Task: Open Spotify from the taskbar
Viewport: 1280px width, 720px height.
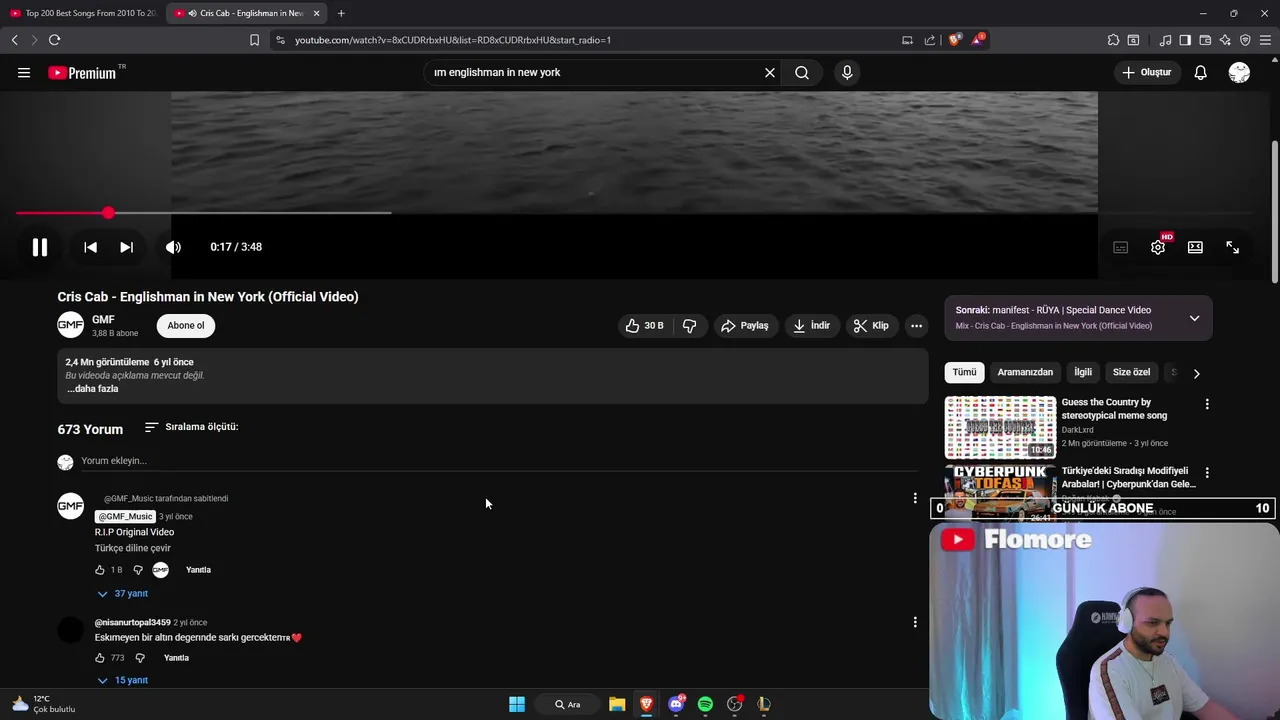Action: pos(705,704)
